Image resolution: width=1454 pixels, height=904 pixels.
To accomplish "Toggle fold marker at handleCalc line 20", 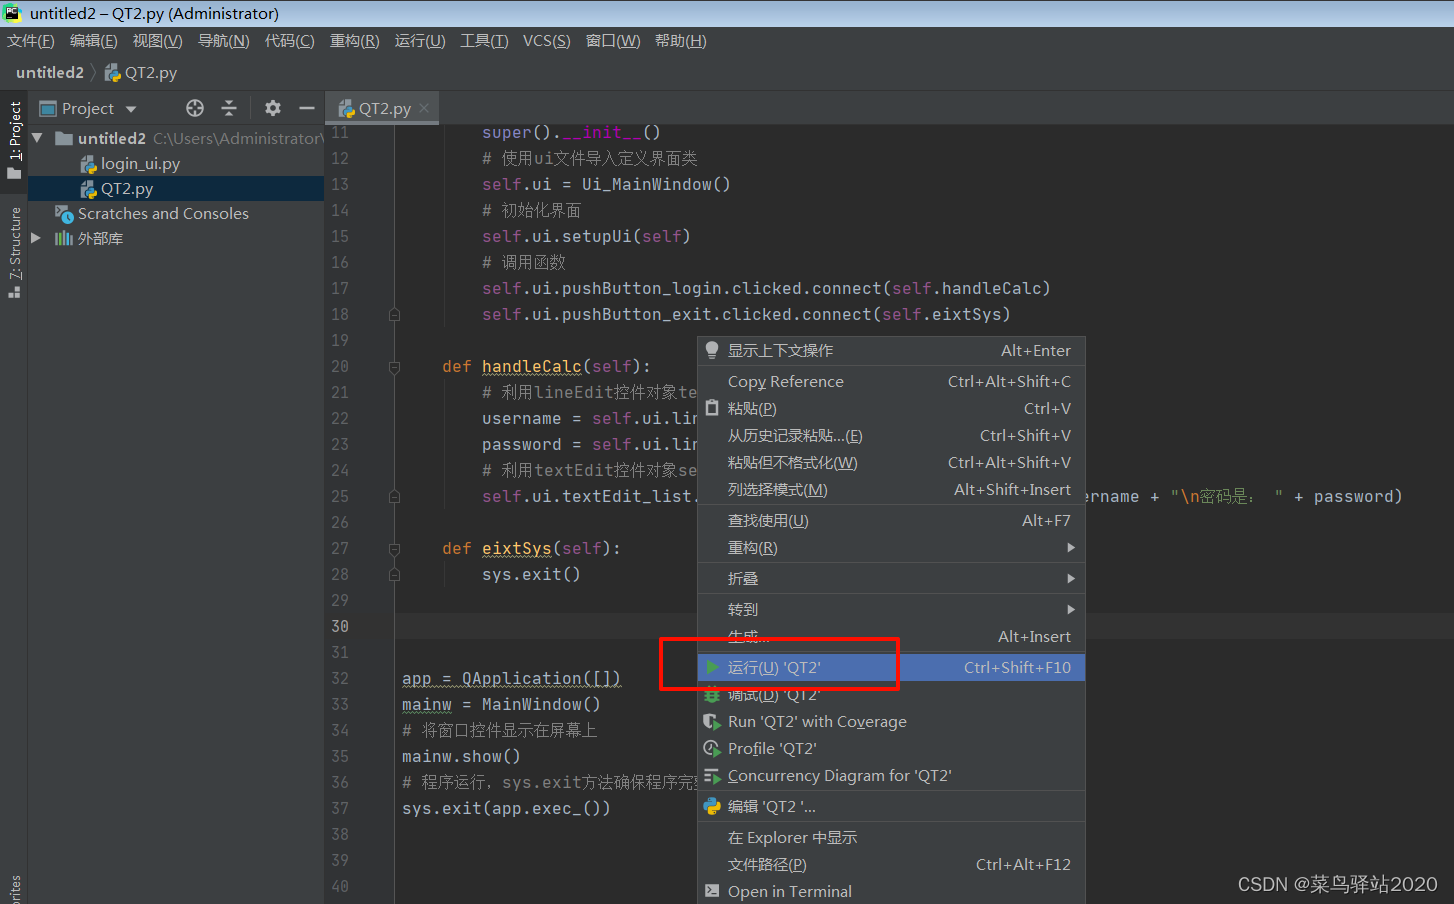I will 394,367.
